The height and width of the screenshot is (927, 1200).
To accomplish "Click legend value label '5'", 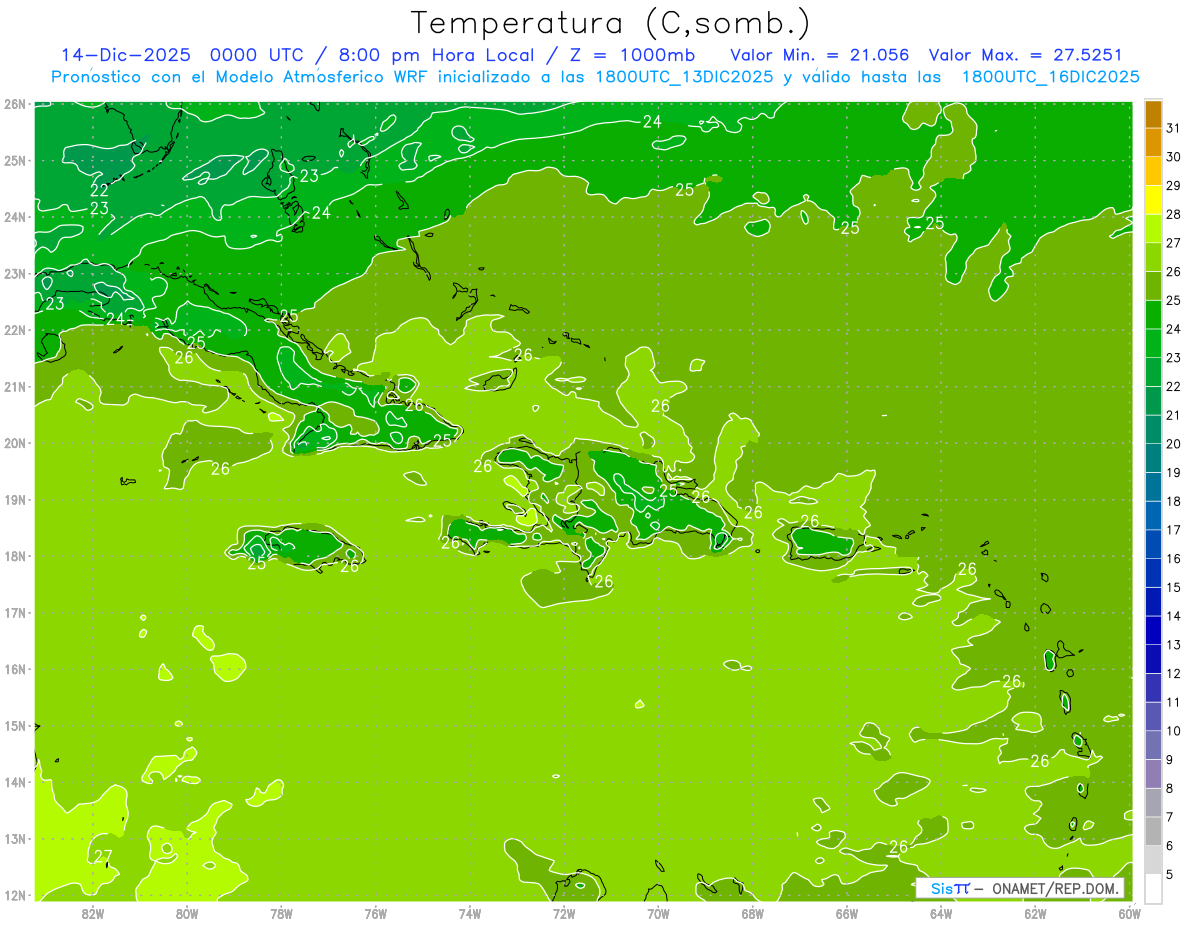I will coord(1170,874).
